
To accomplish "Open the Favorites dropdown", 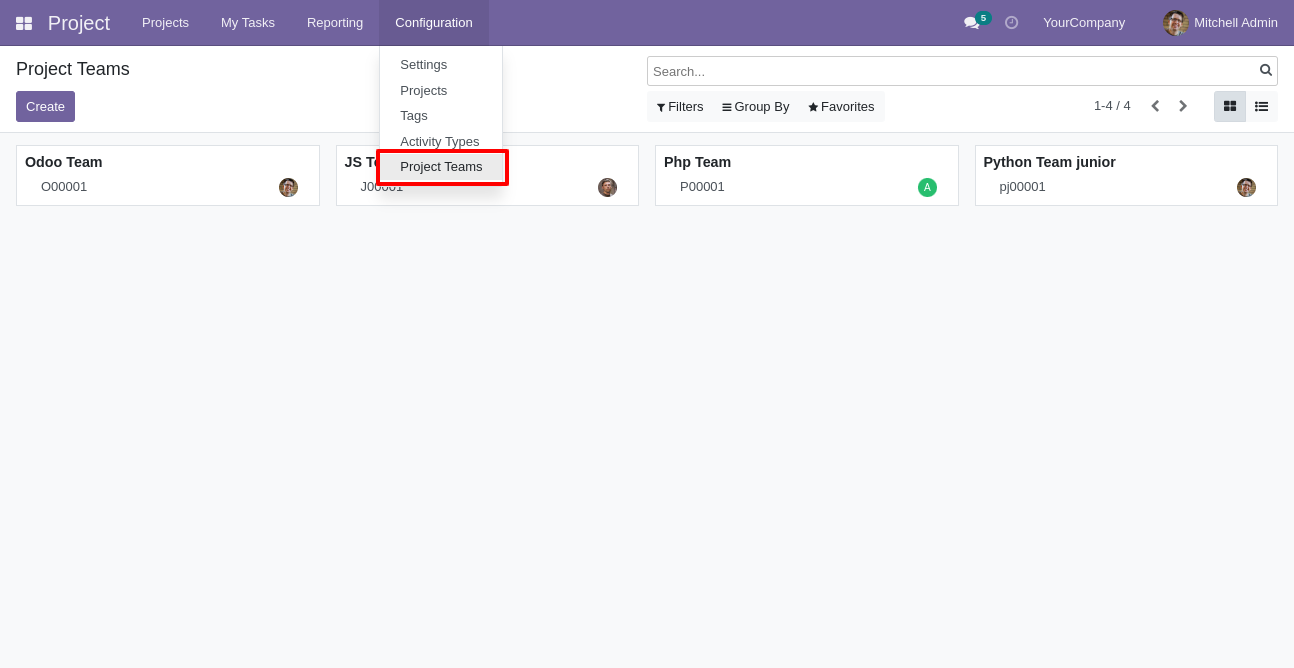I will point(841,107).
